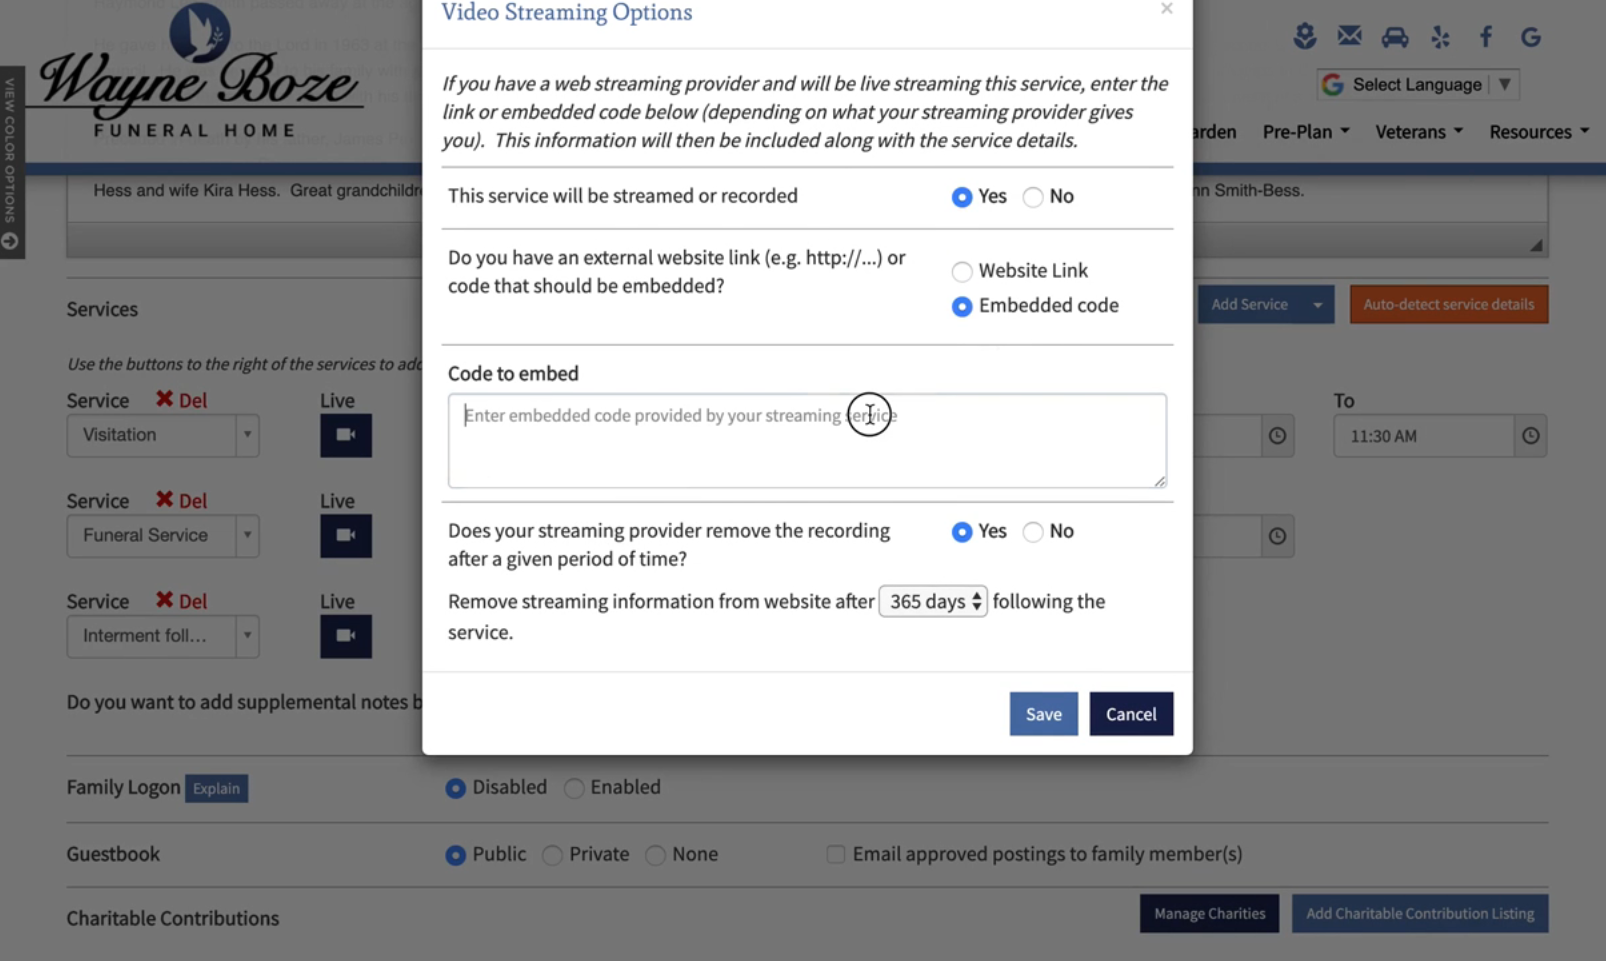Image resolution: width=1606 pixels, height=961 pixels.
Task: Expand the Visitation service type dropdown
Action: tap(247, 435)
